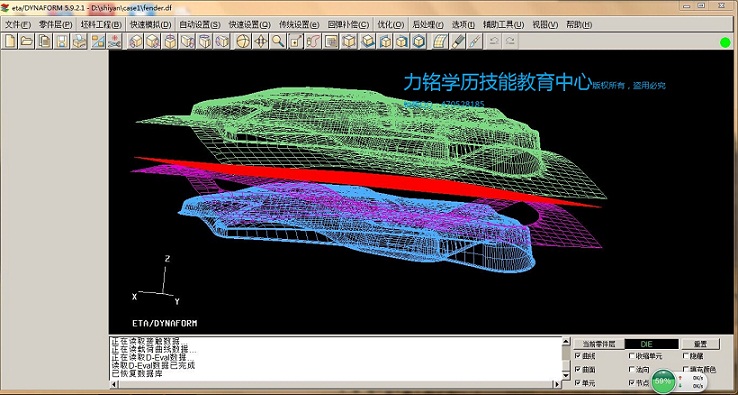Open the 传统设置 menu
The image size is (738, 395).
click(x=299, y=24)
